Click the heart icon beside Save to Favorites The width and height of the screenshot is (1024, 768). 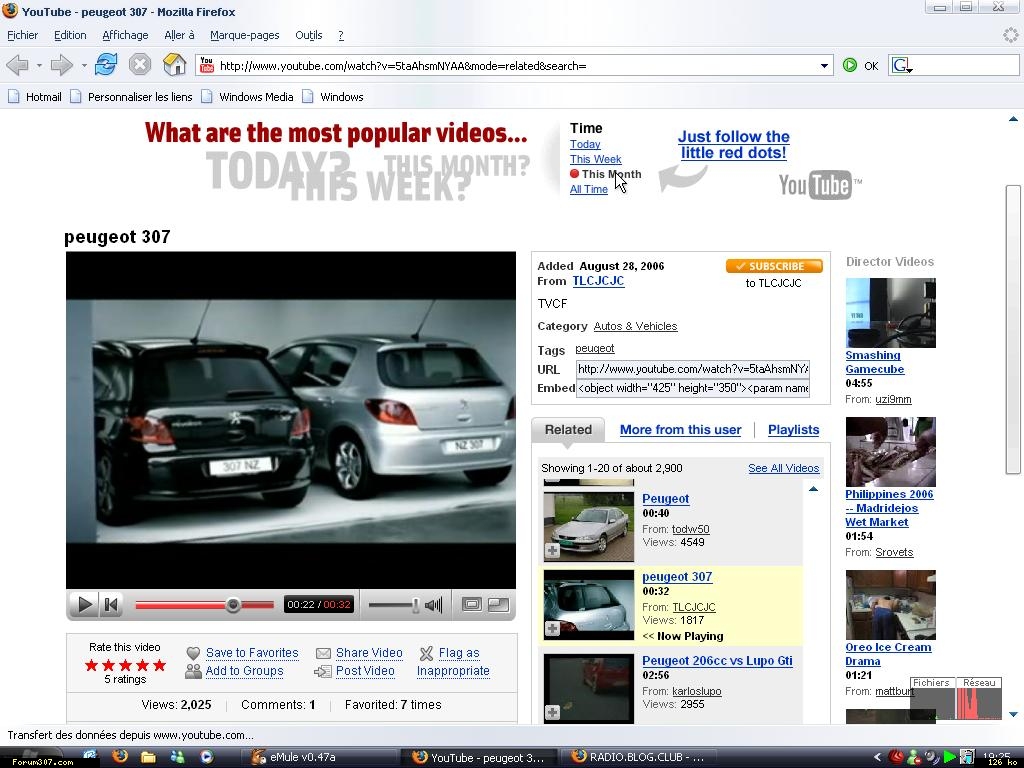click(x=193, y=653)
